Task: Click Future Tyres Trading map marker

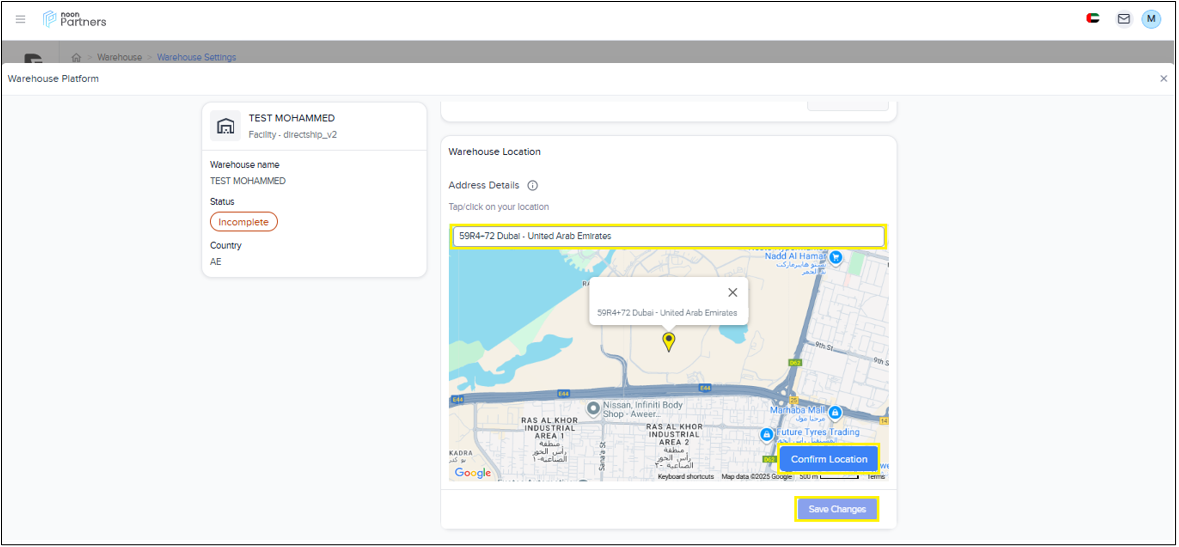Action: [x=766, y=435]
